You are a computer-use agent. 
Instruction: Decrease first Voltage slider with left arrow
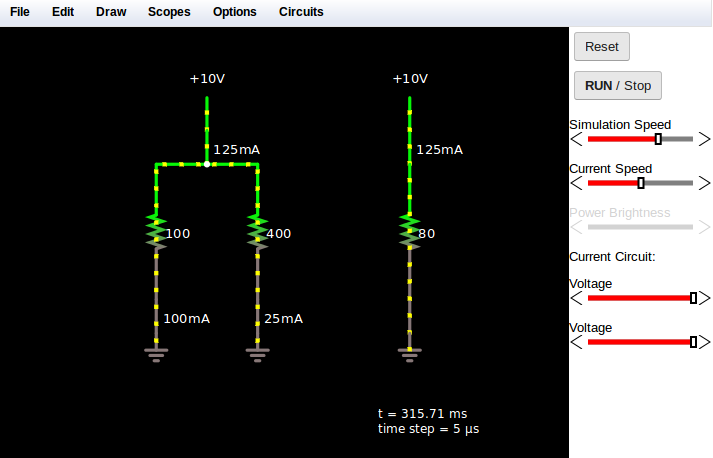click(577, 298)
